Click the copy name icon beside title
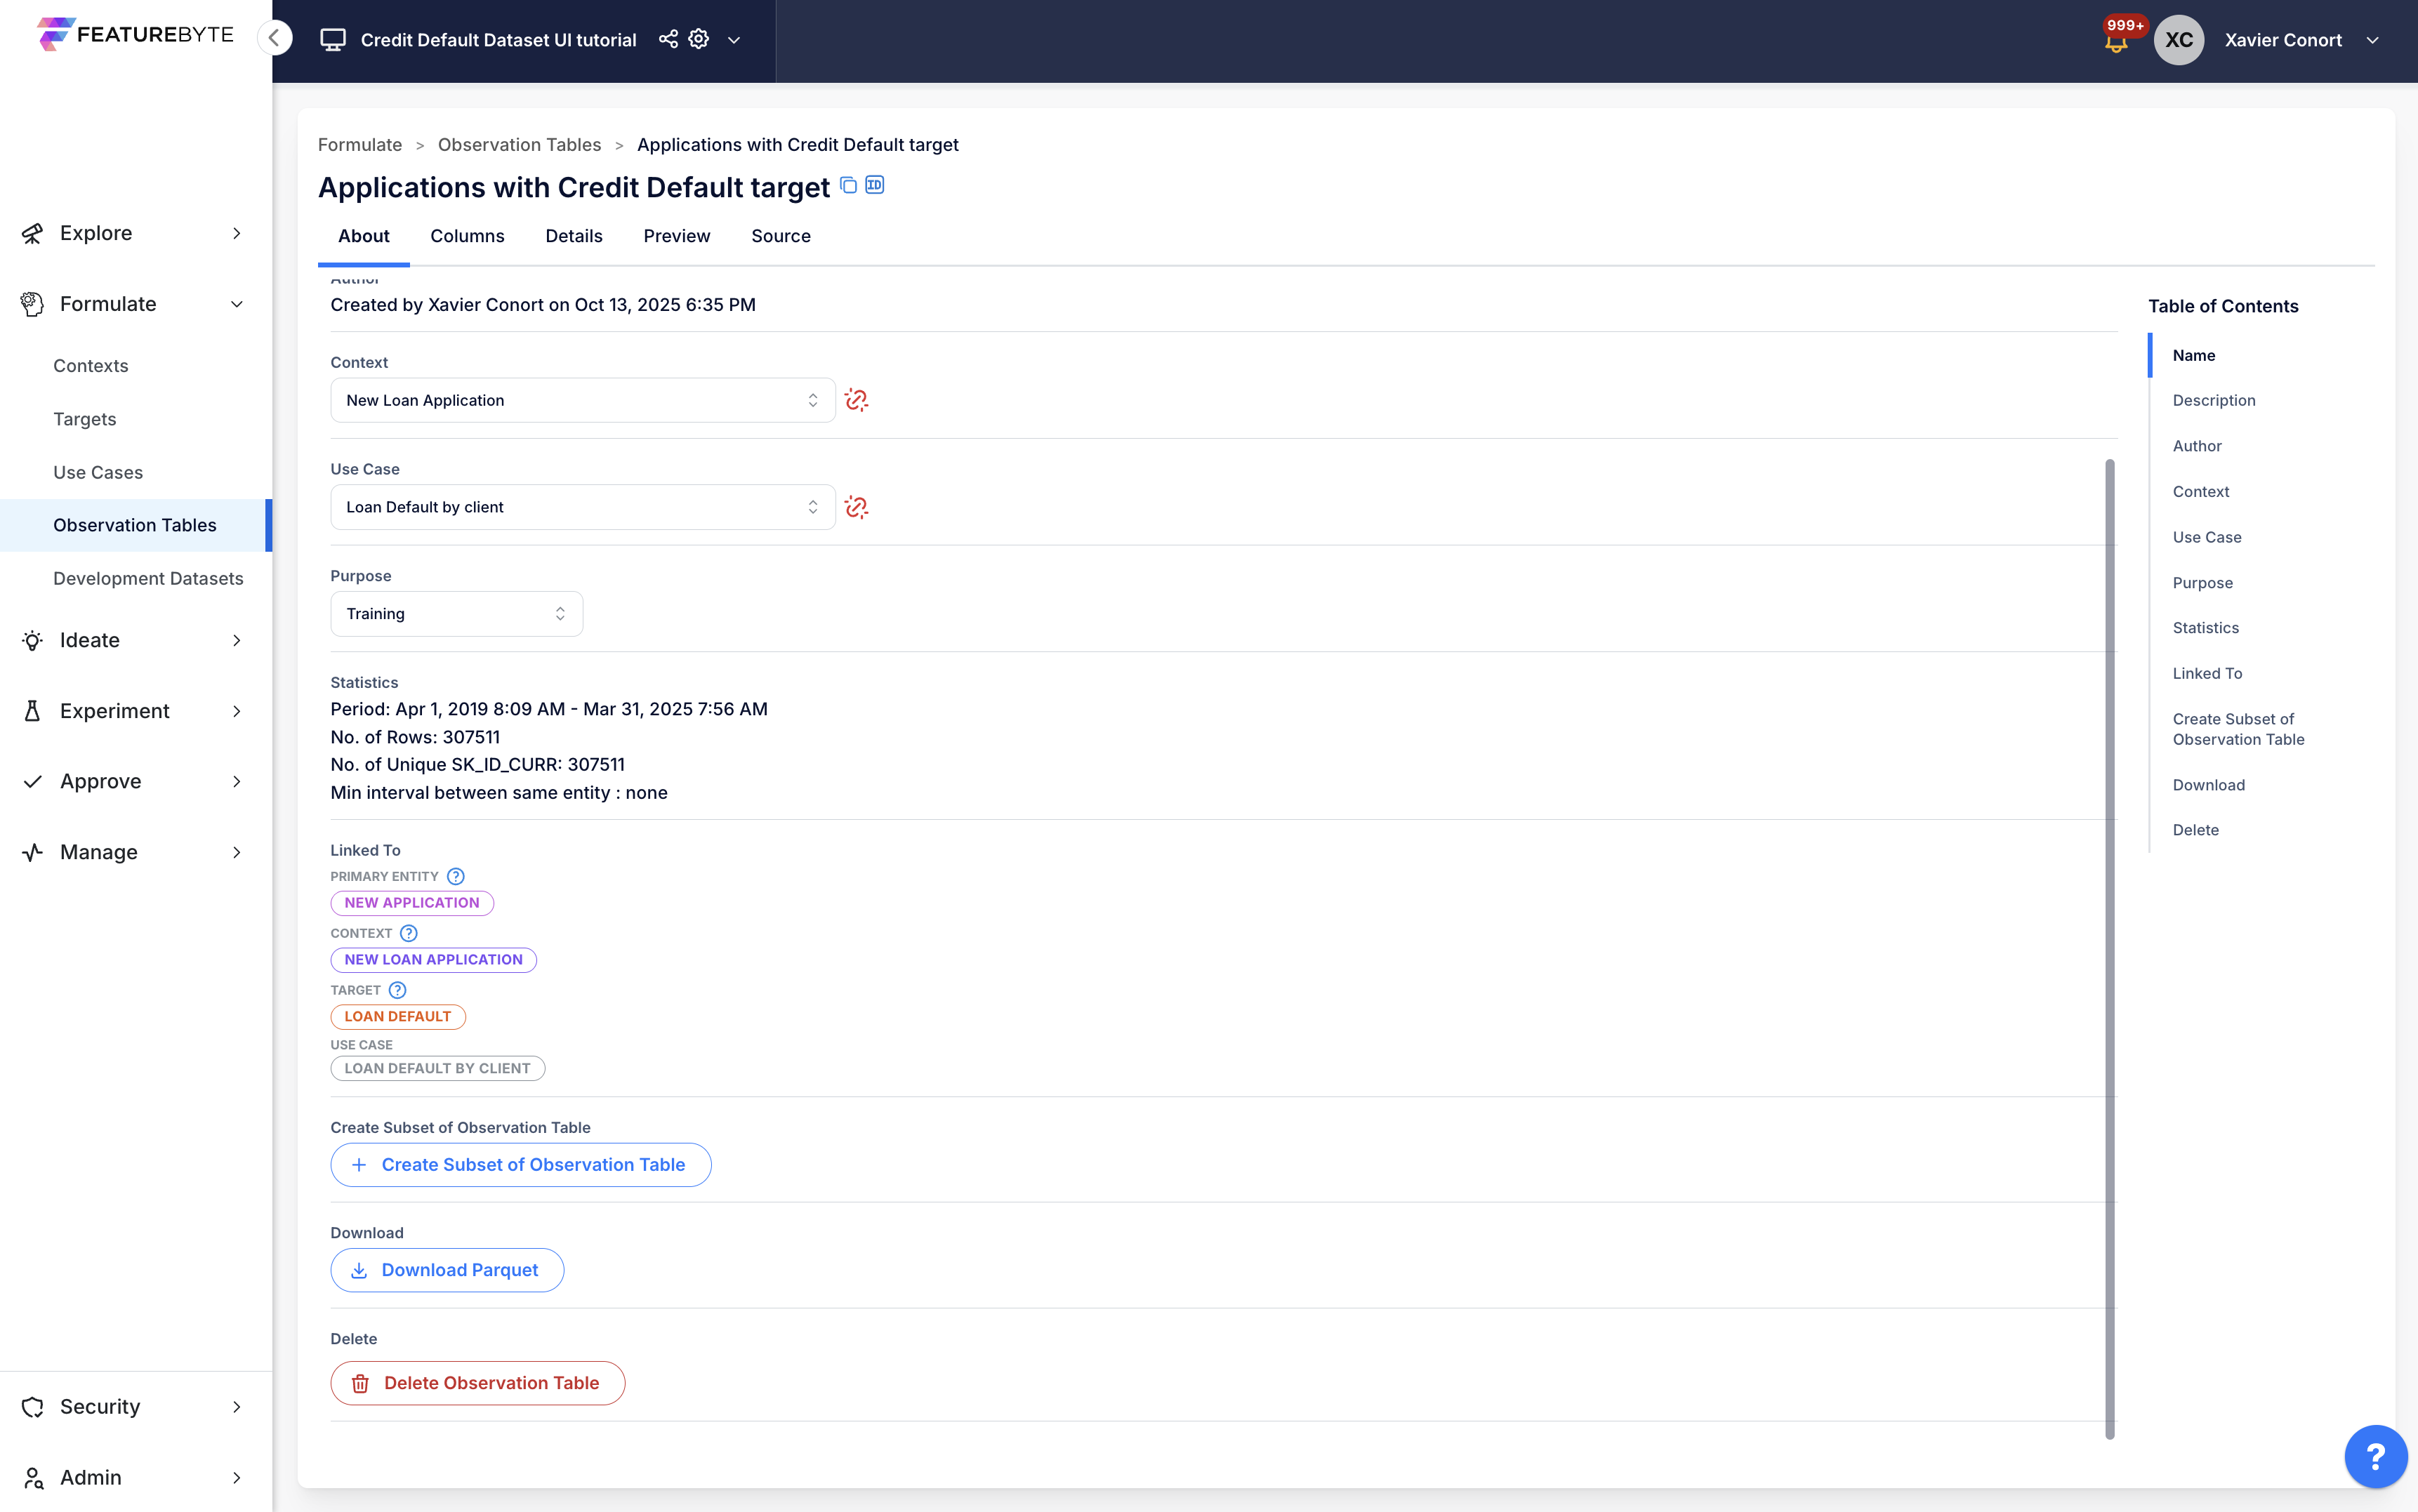This screenshot has height=1512, width=2418. [848, 185]
